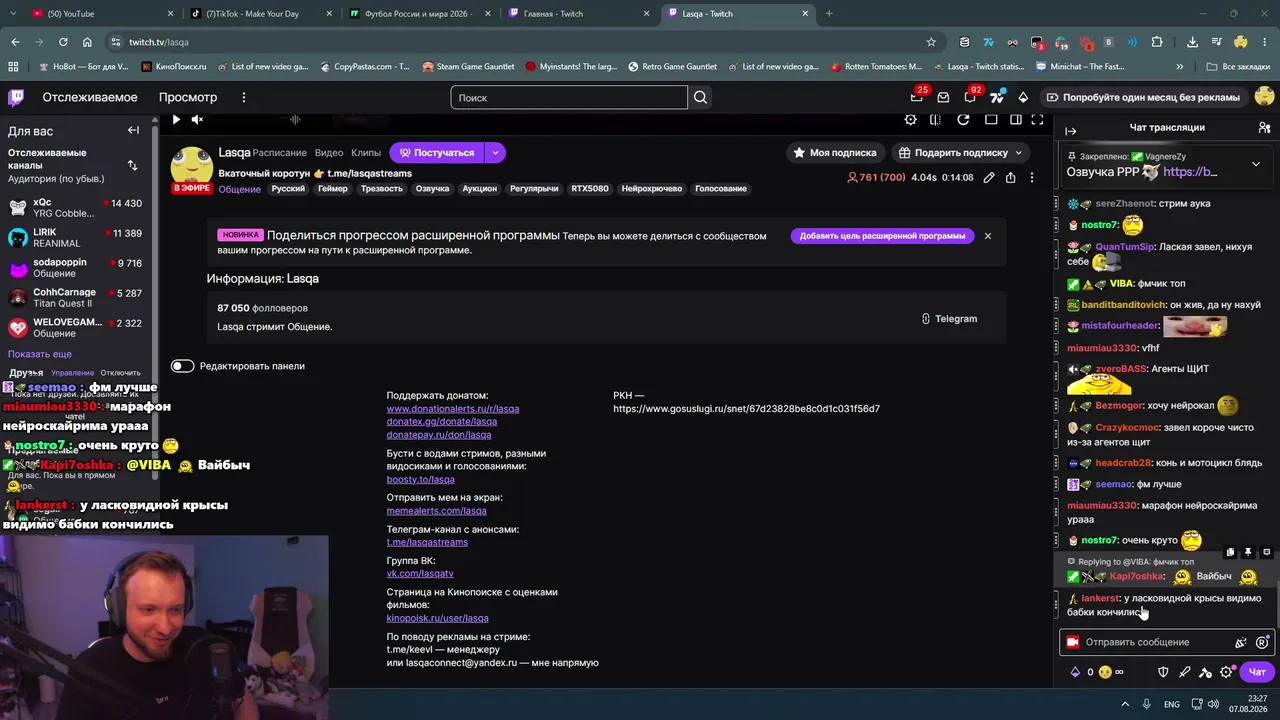Expand the Gift subscription dropdown
The width and height of the screenshot is (1280, 720).
1018,153
